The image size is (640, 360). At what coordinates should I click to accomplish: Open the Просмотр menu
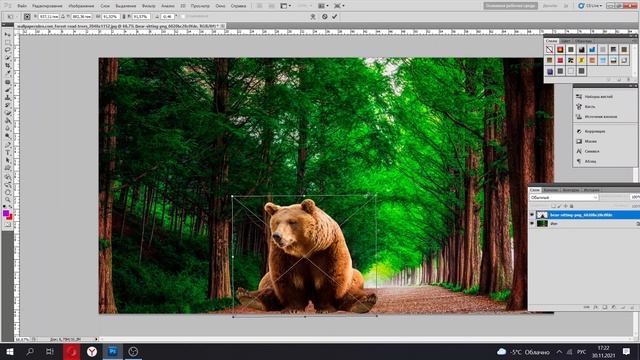pyautogui.click(x=200, y=6)
